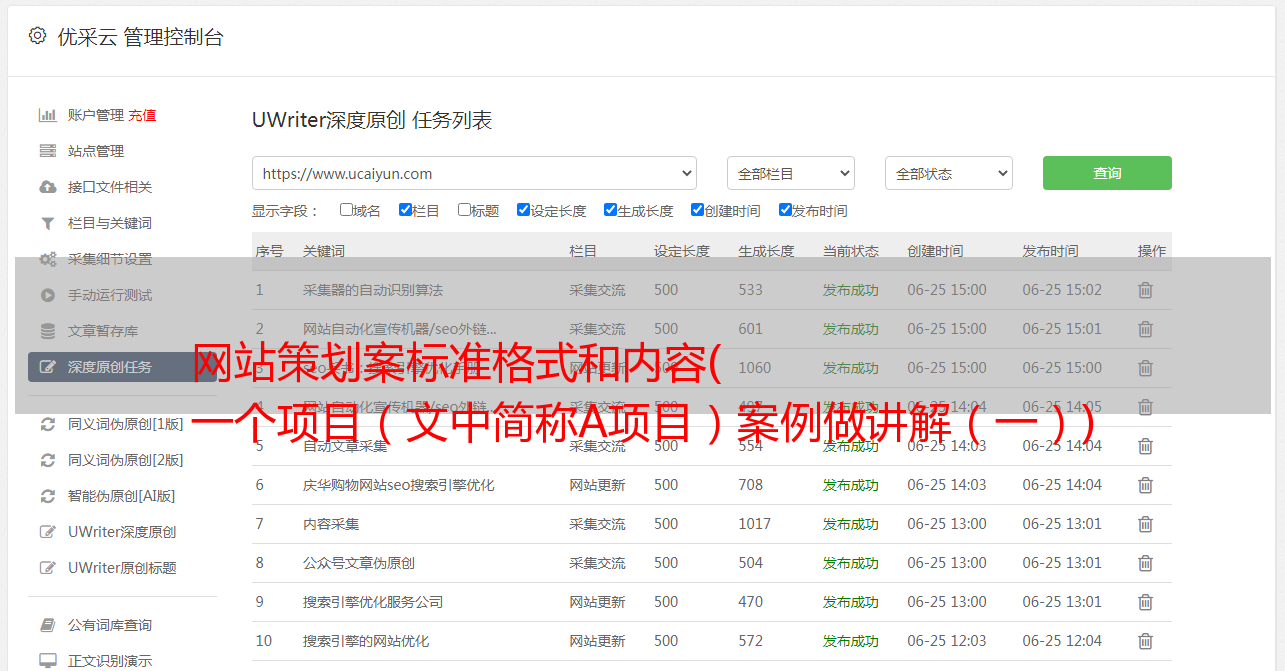Uncheck the 发布时间 checkbox

point(785,210)
